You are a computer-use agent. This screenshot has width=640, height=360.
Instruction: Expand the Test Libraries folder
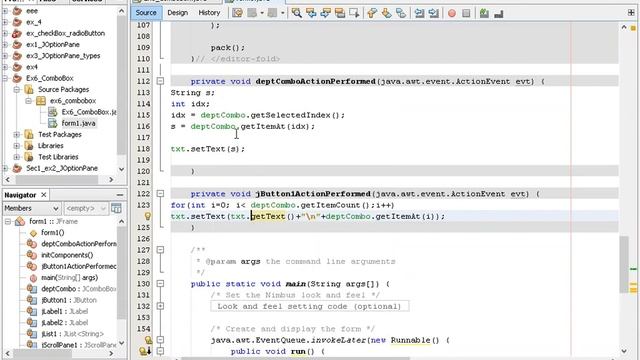coord(17,157)
